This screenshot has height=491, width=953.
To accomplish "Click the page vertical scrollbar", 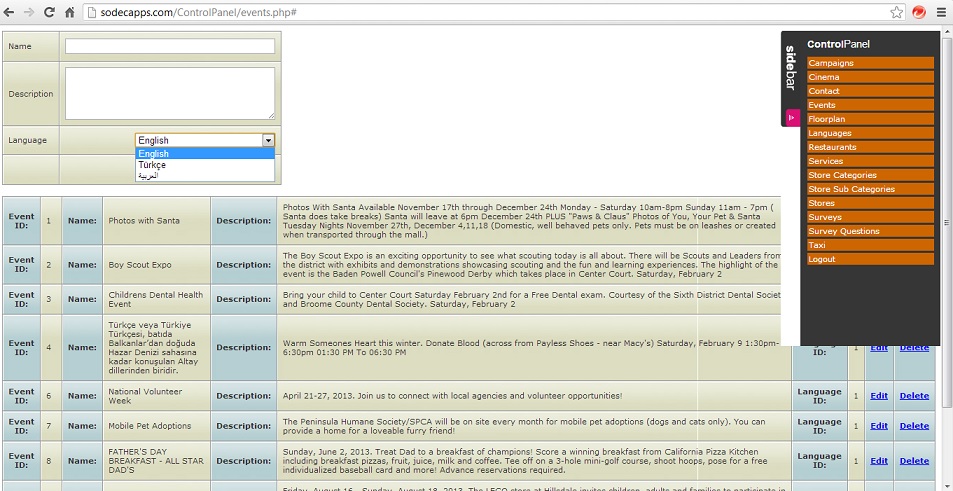I will pyautogui.click(x=947, y=250).
